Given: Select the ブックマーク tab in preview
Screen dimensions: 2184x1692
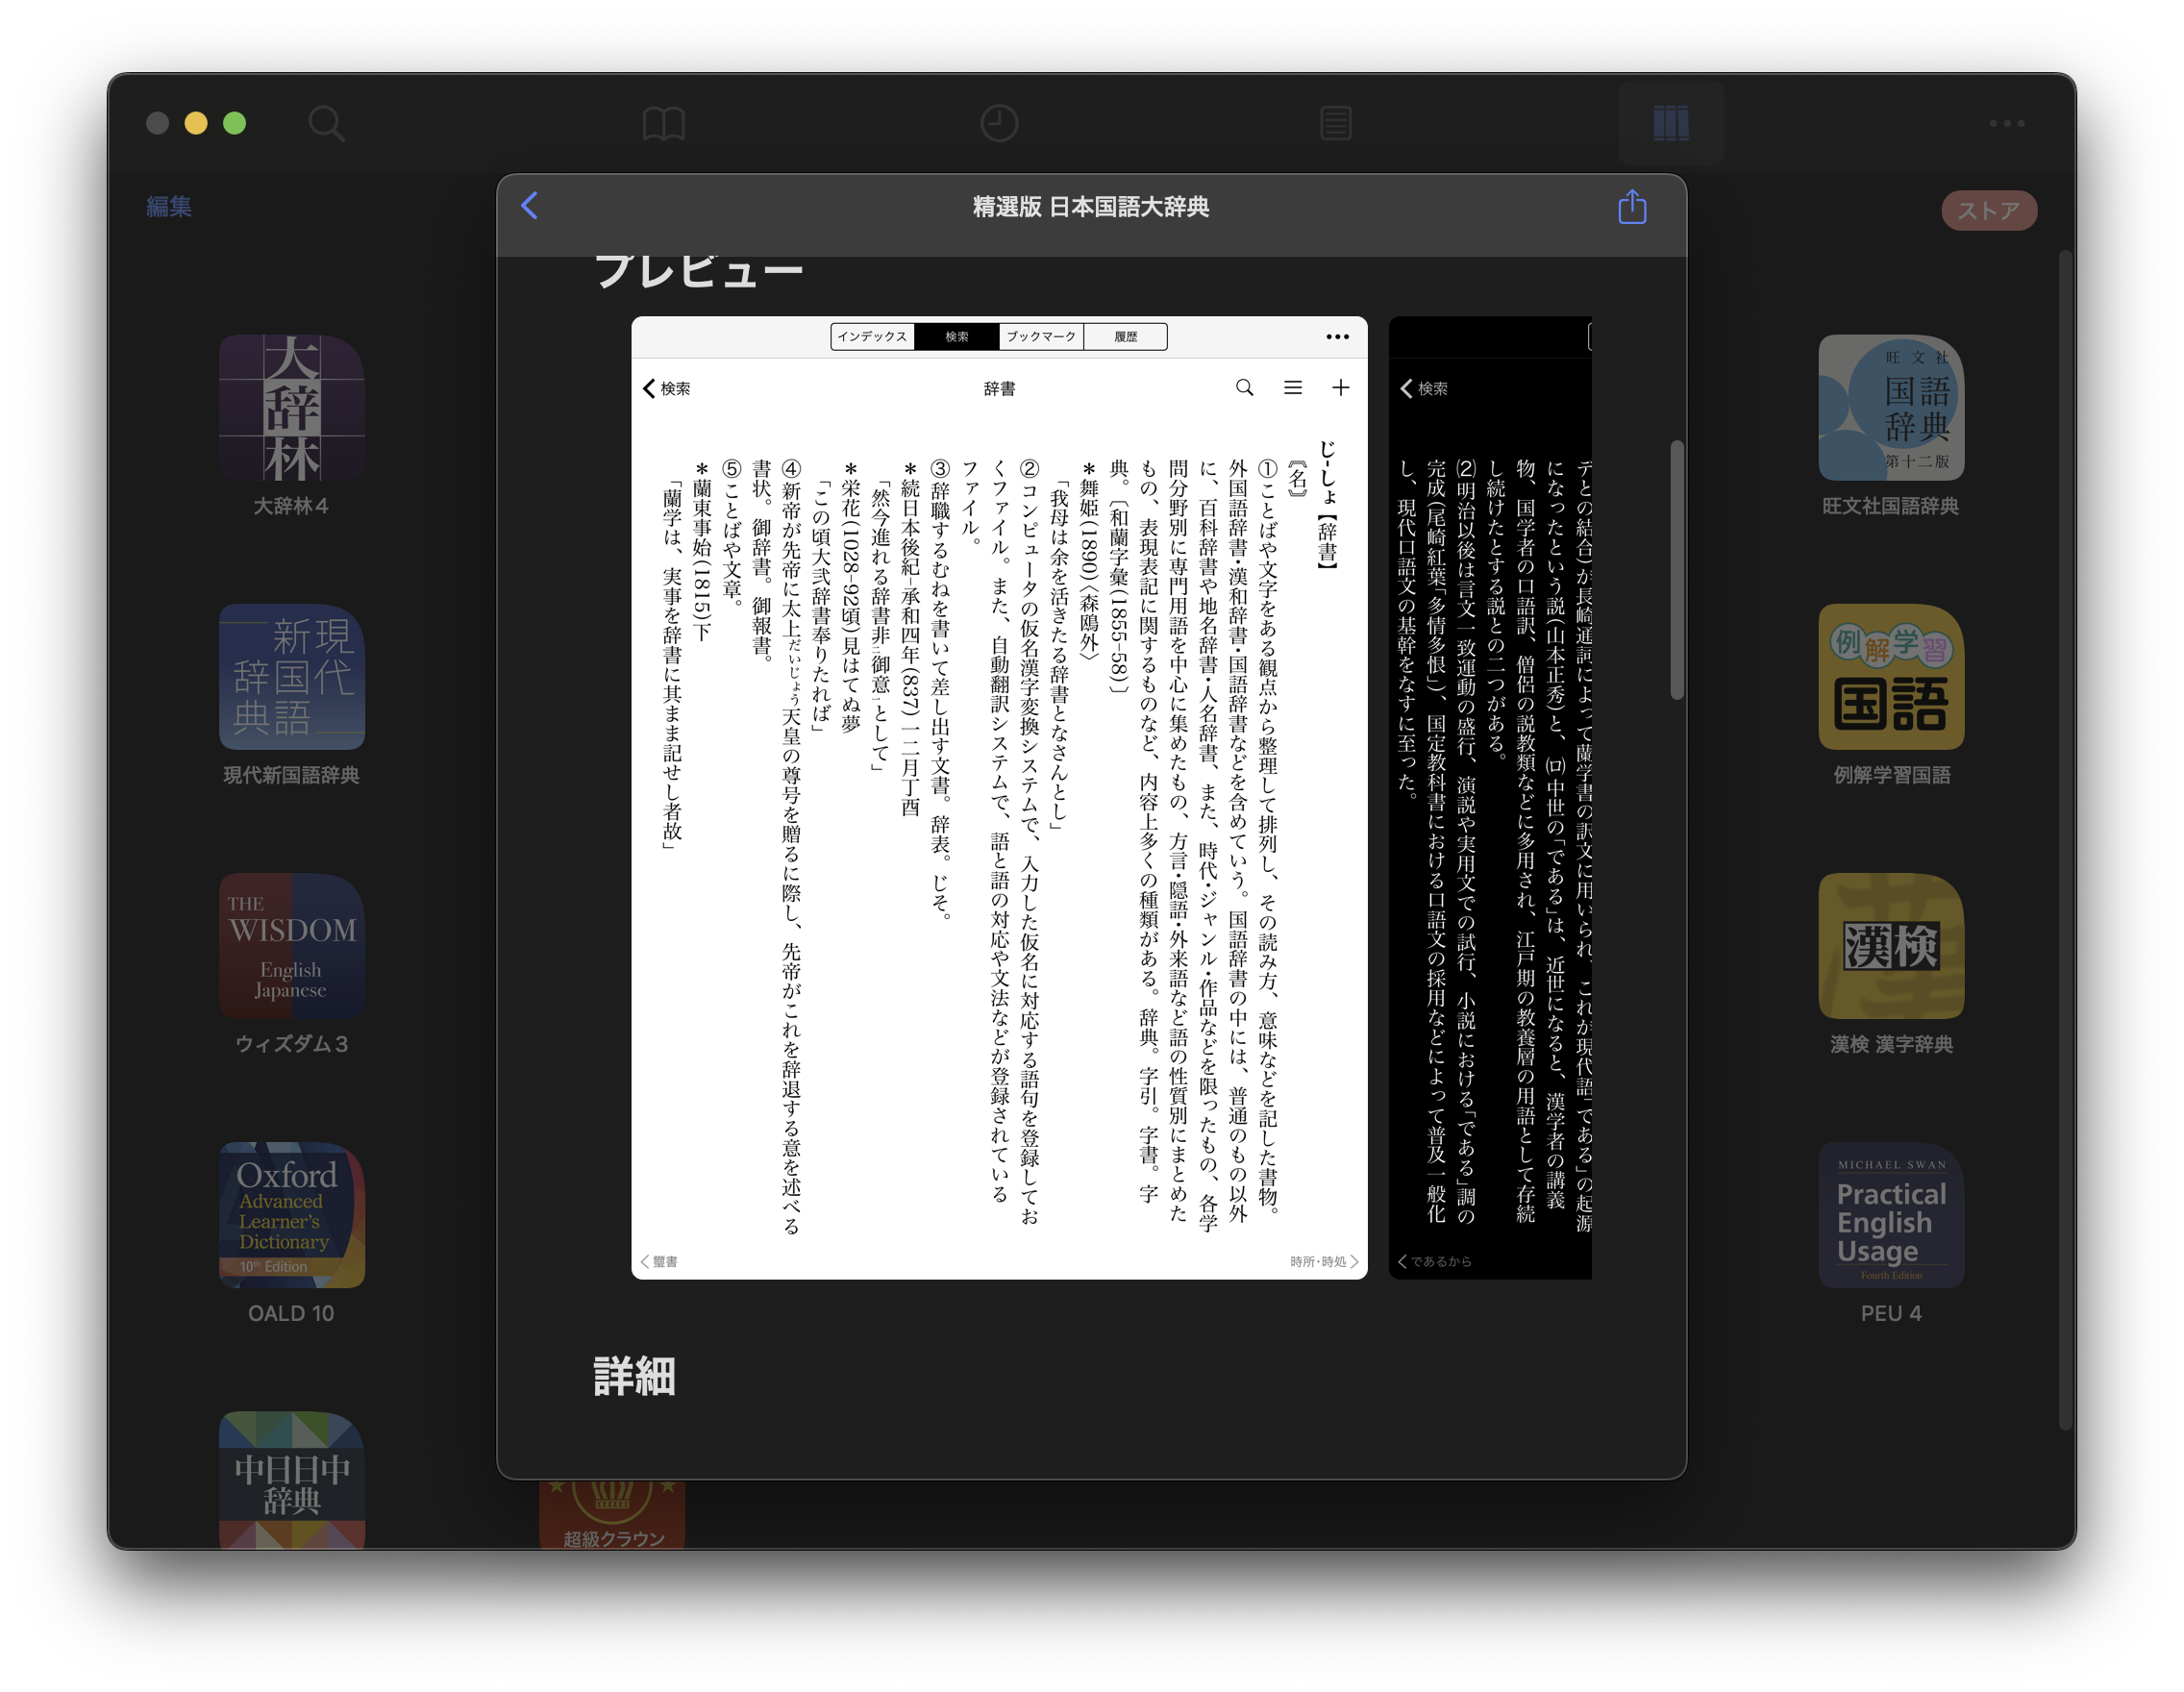Looking at the screenshot, I should tap(1041, 337).
